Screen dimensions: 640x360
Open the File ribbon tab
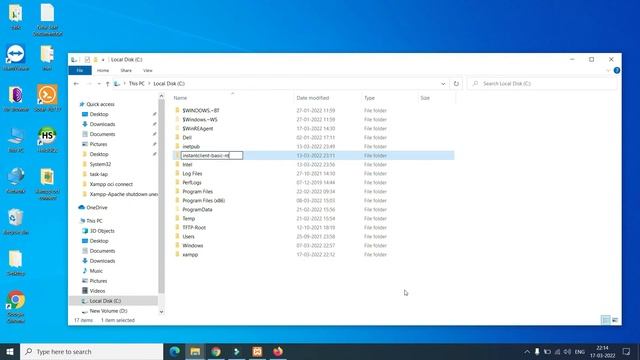click(80, 71)
